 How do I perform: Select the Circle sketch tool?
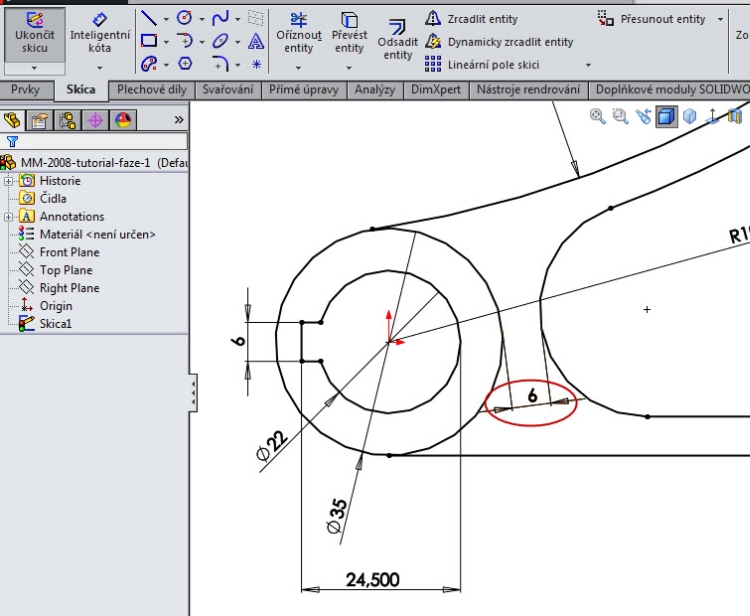[x=184, y=18]
